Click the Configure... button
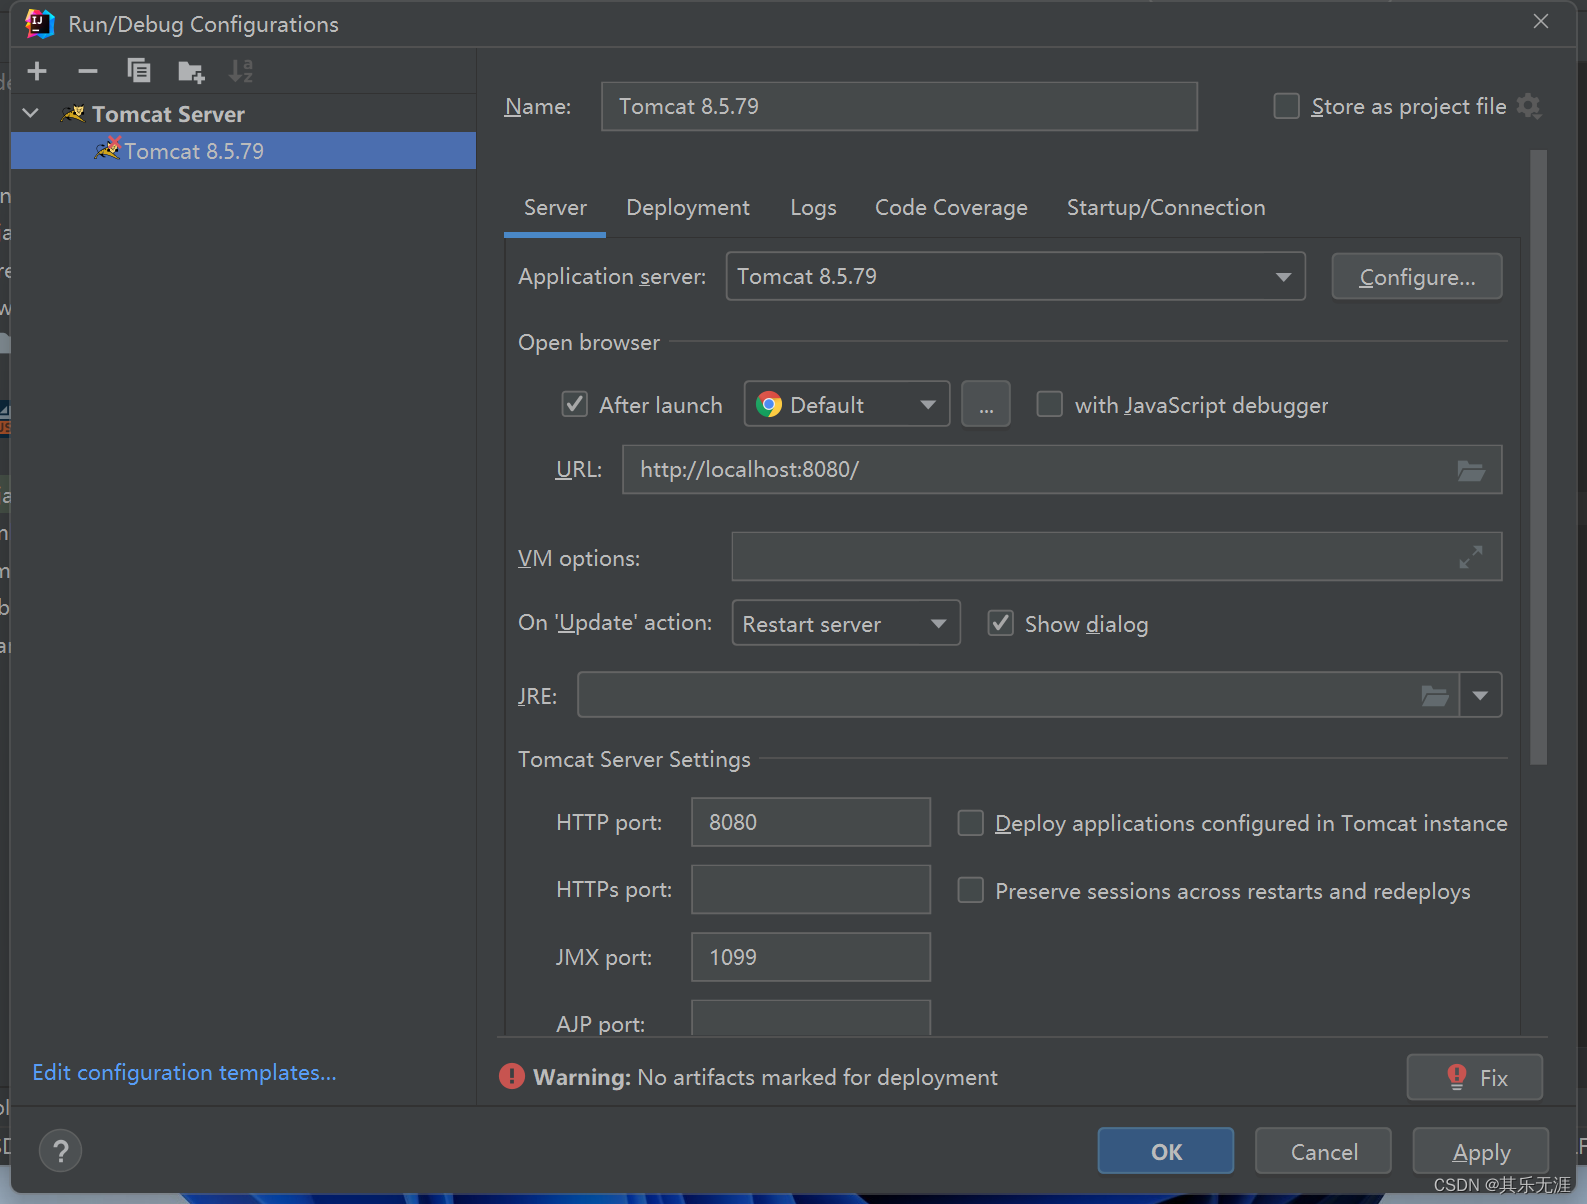The image size is (1587, 1204). [1417, 277]
